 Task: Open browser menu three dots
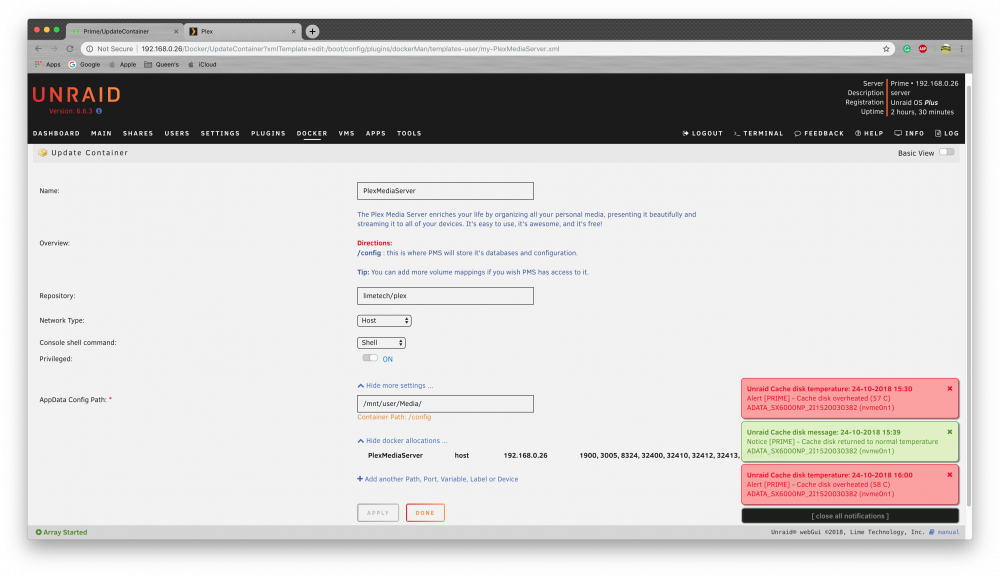pyautogui.click(x=961, y=48)
